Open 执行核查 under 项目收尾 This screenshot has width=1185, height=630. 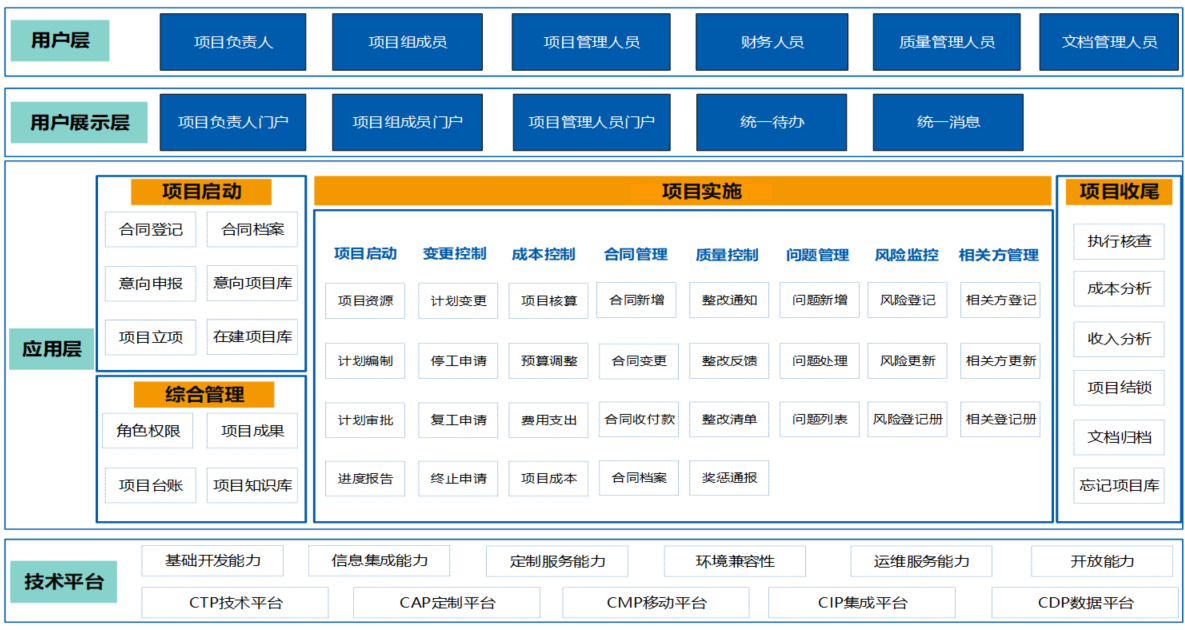(x=1119, y=241)
